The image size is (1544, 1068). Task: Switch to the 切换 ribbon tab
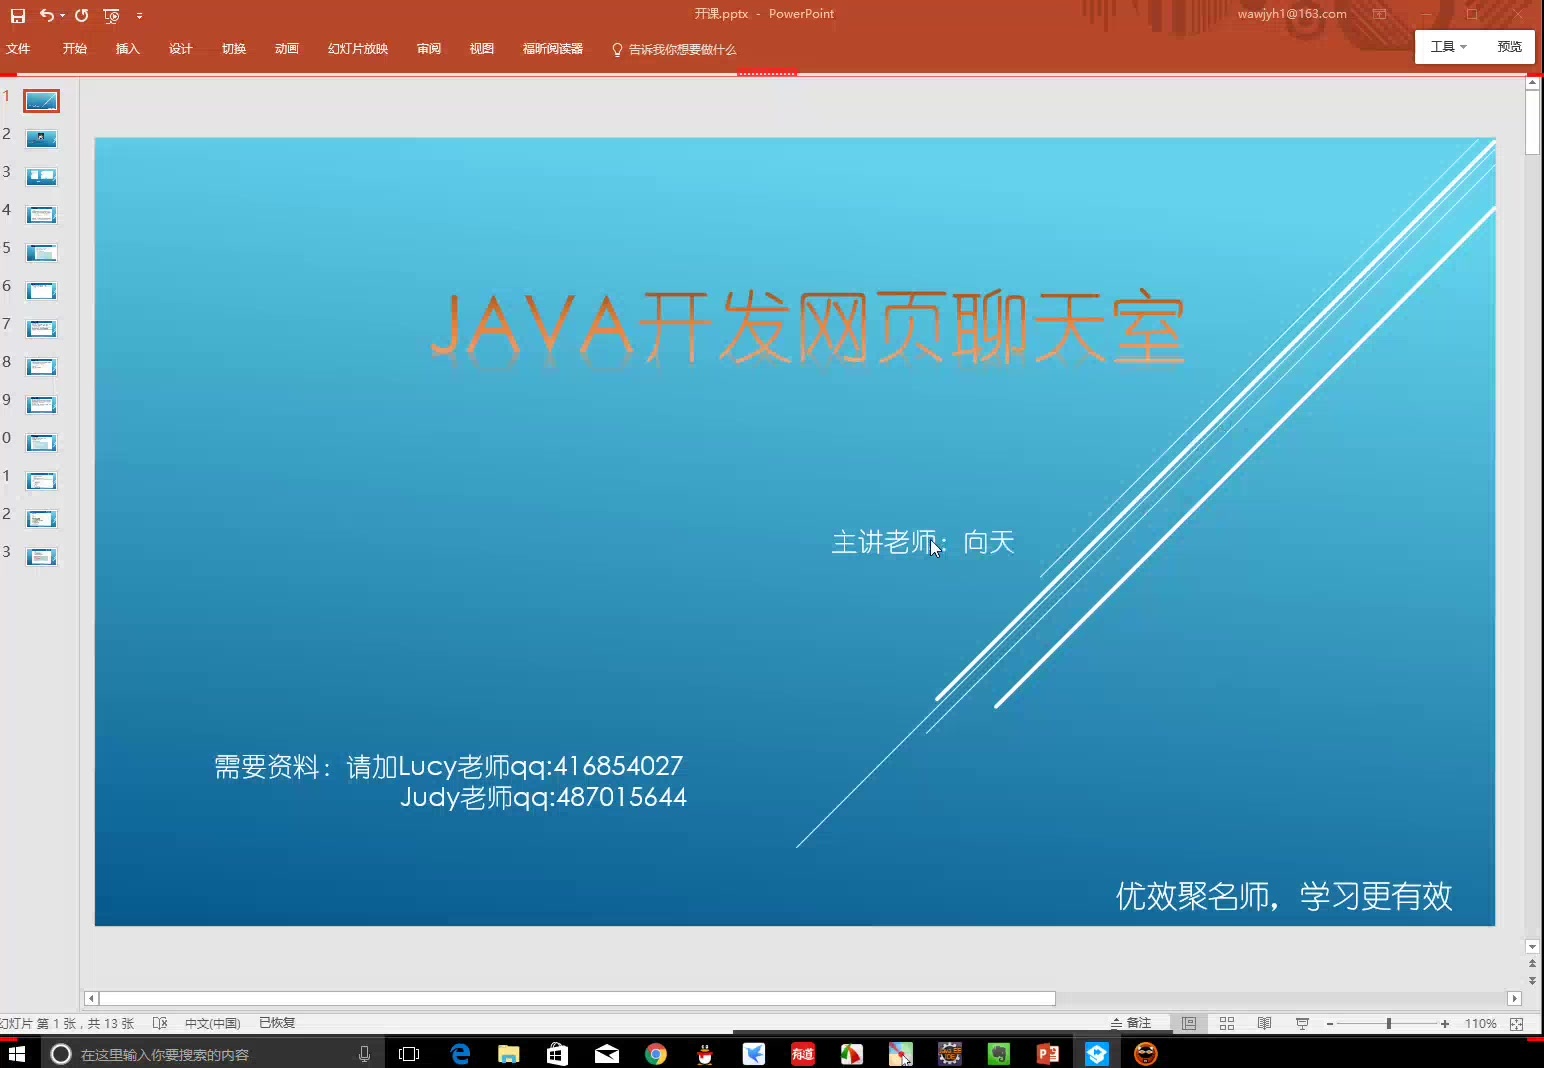[234, 49]
